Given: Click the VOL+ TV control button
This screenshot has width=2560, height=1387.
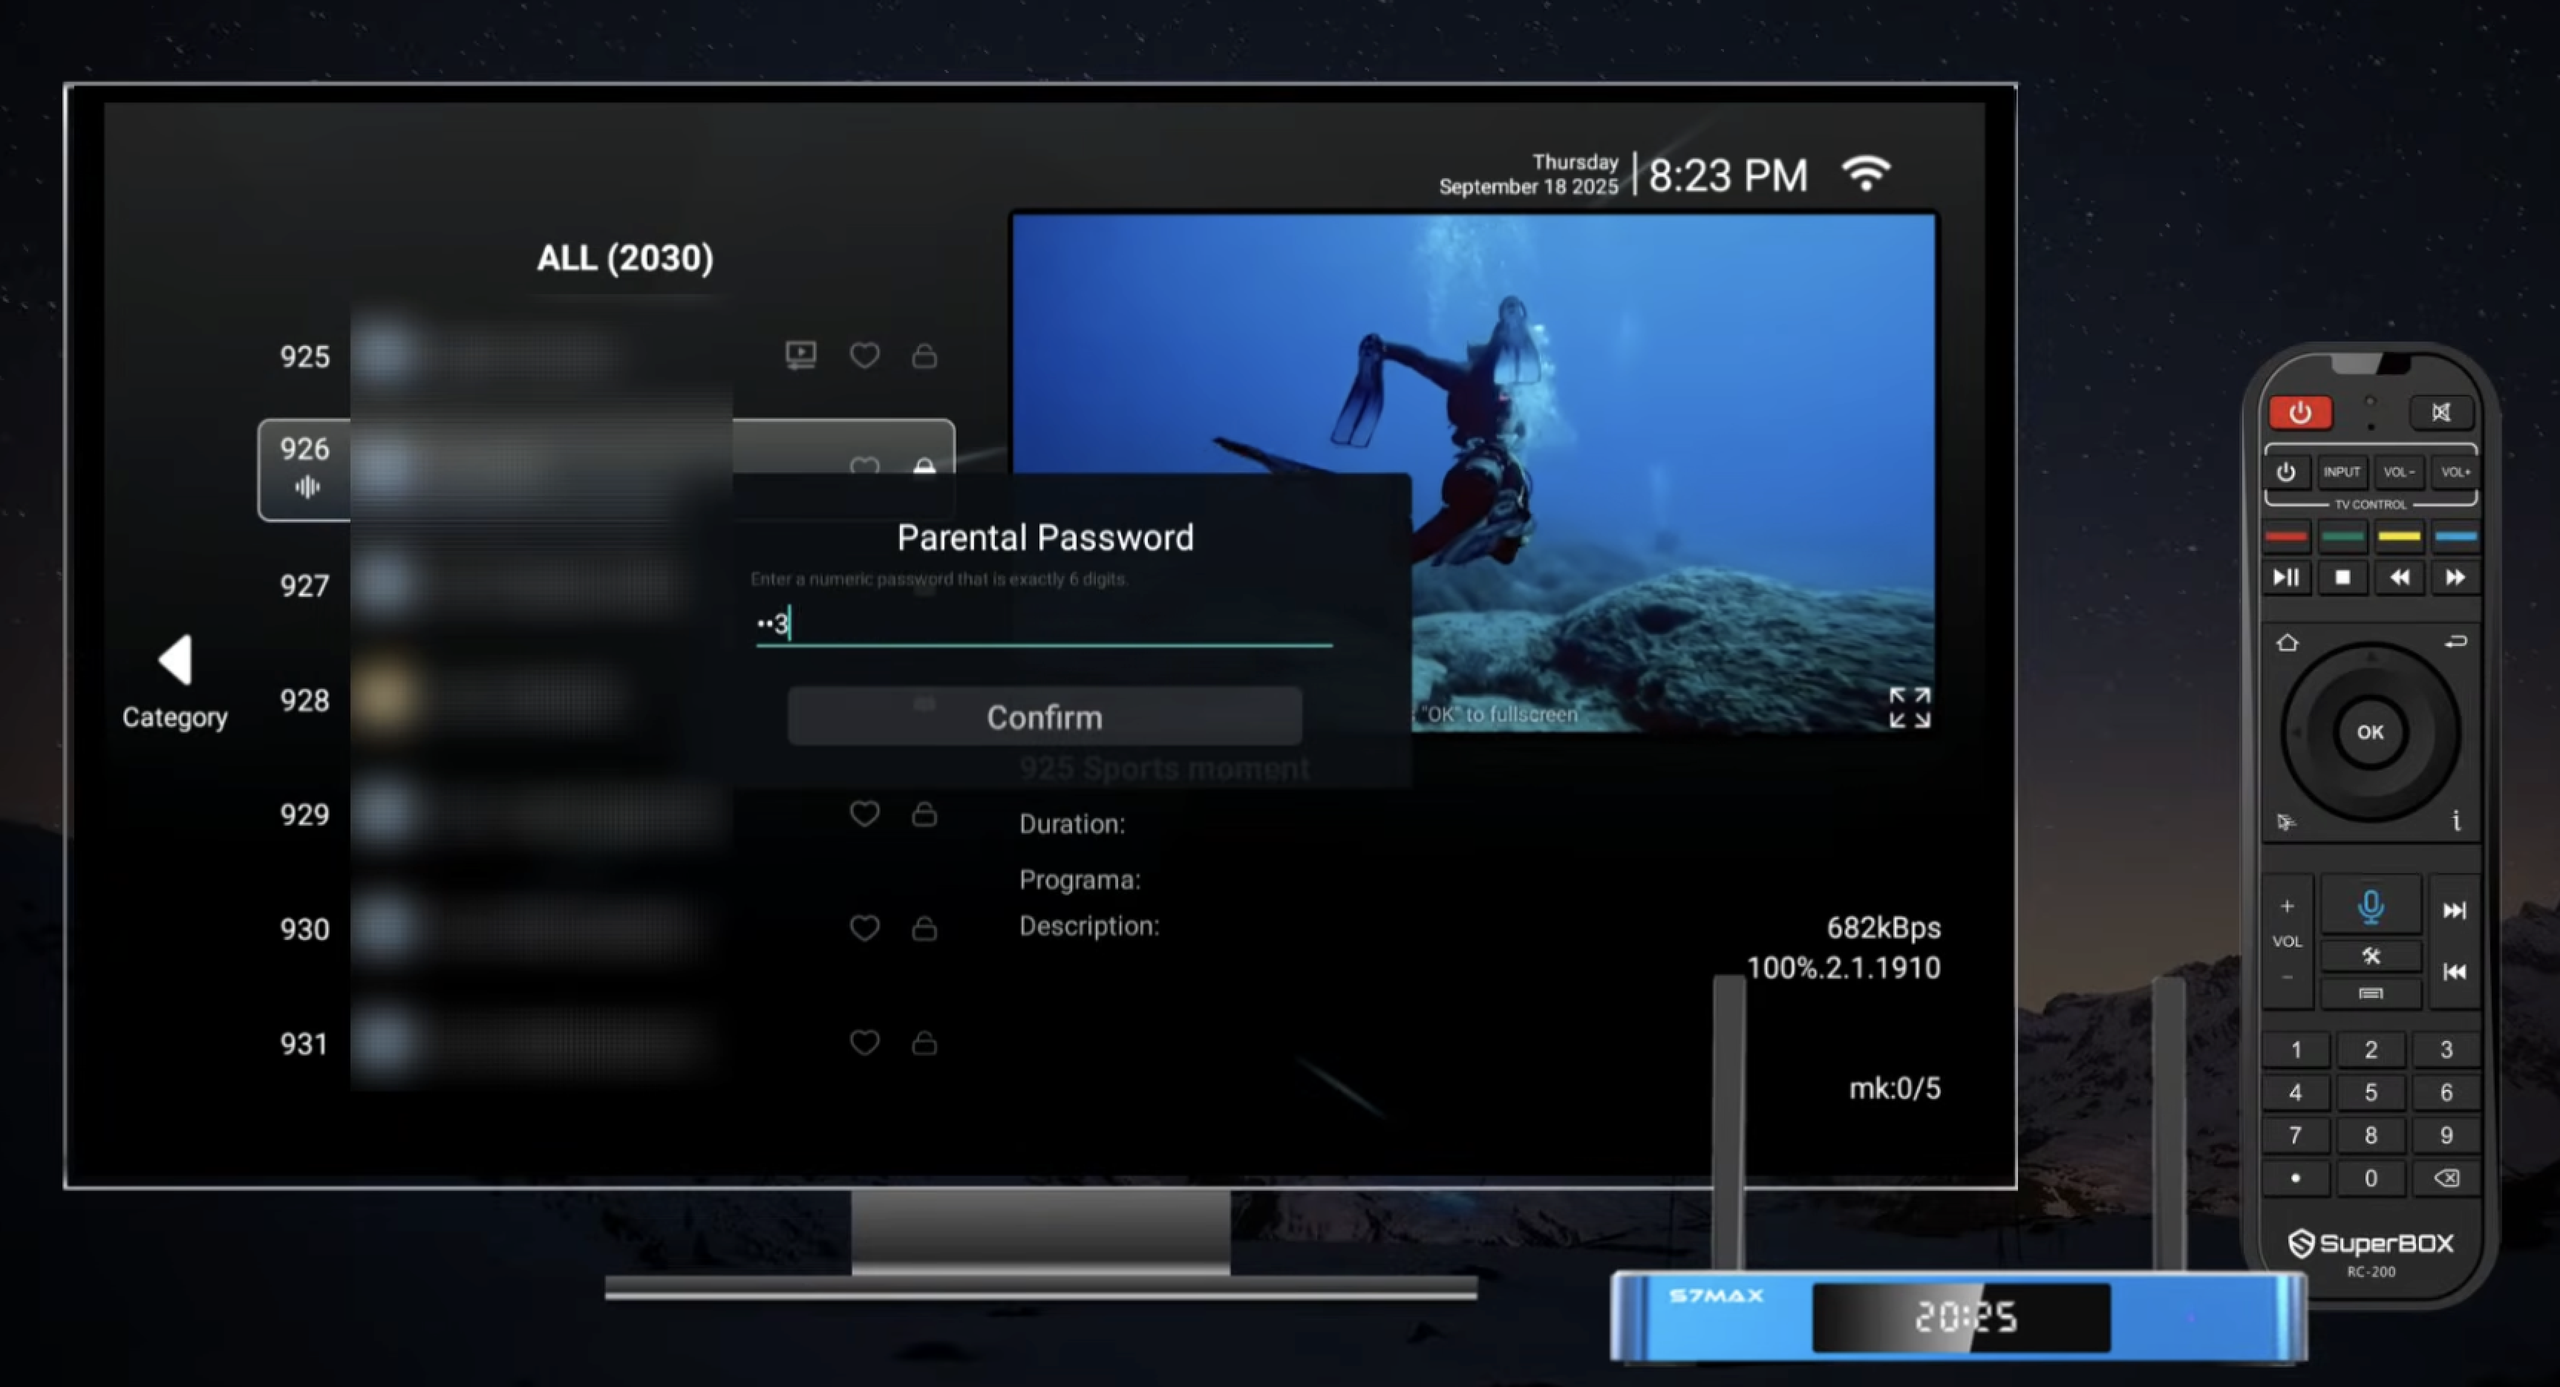Looking at the screenshot, I should pos(2454,471).
